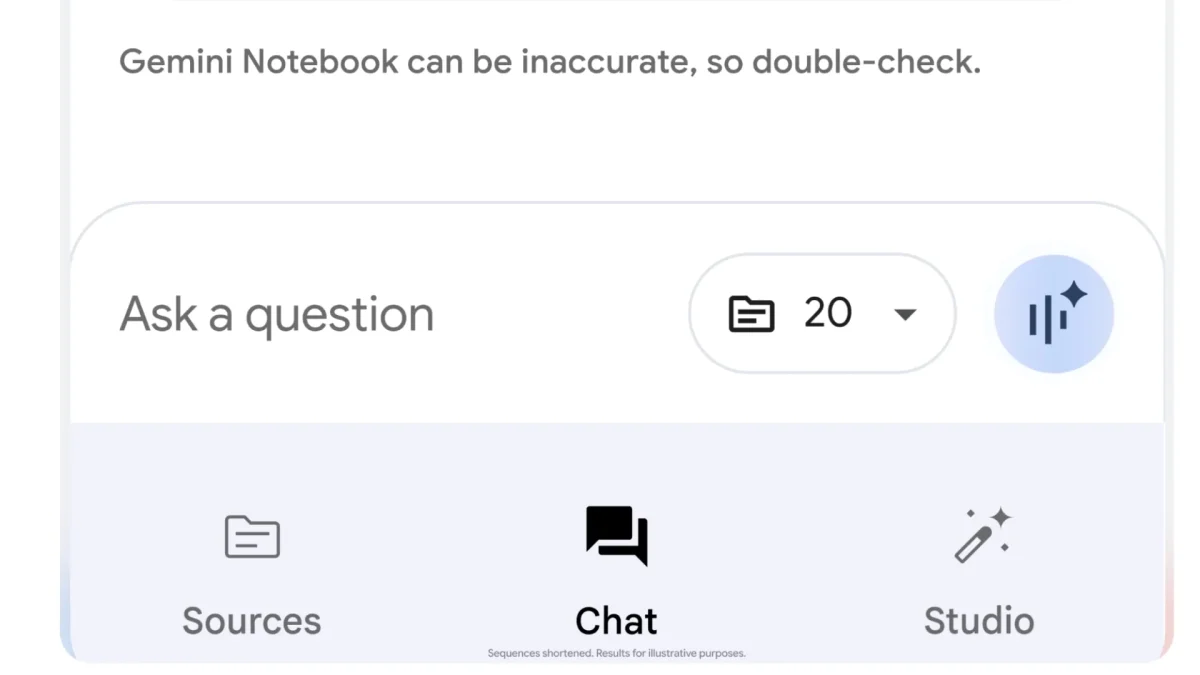Click the 'Sequences shortened' footnote text
Image resolution: width=1200 pixels, height=675 pixels.
click(616, 654)
